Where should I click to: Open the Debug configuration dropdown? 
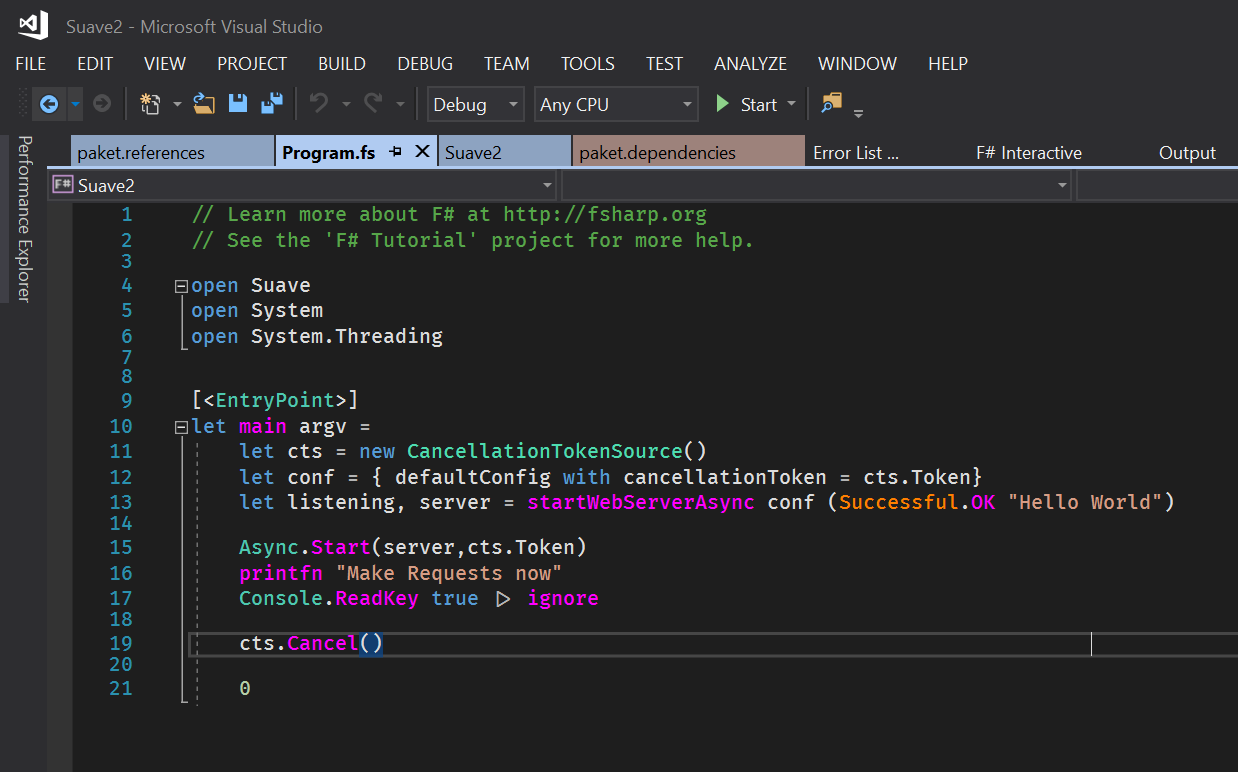(x=475, y=104)
